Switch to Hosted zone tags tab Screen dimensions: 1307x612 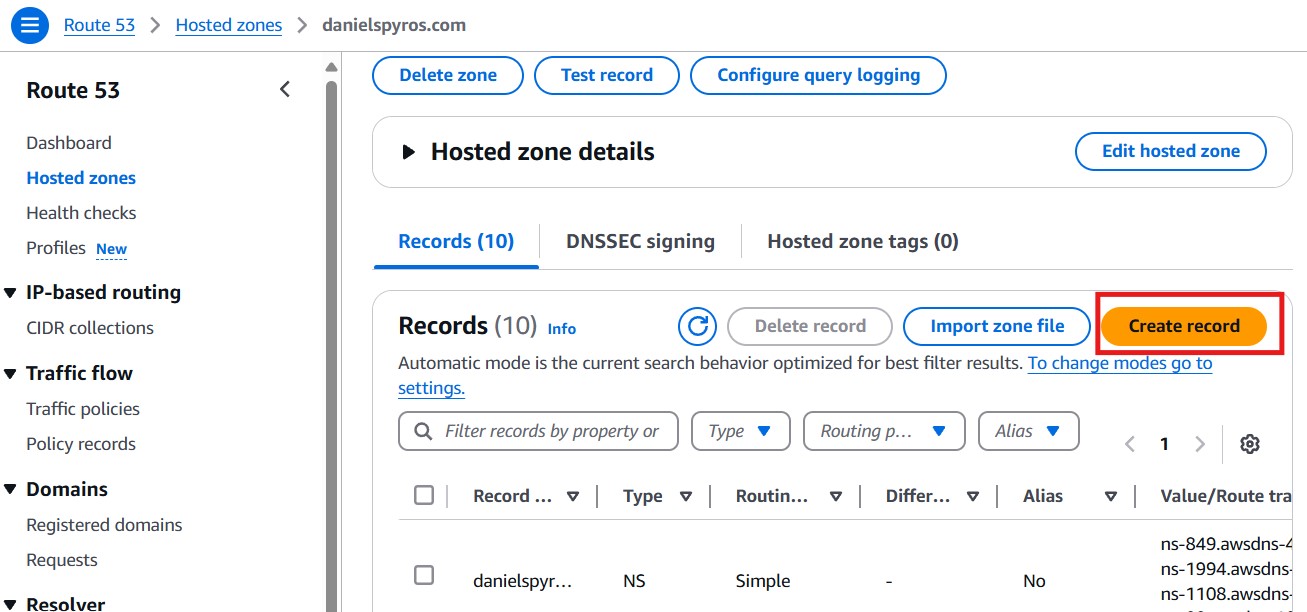coord(862,241)
